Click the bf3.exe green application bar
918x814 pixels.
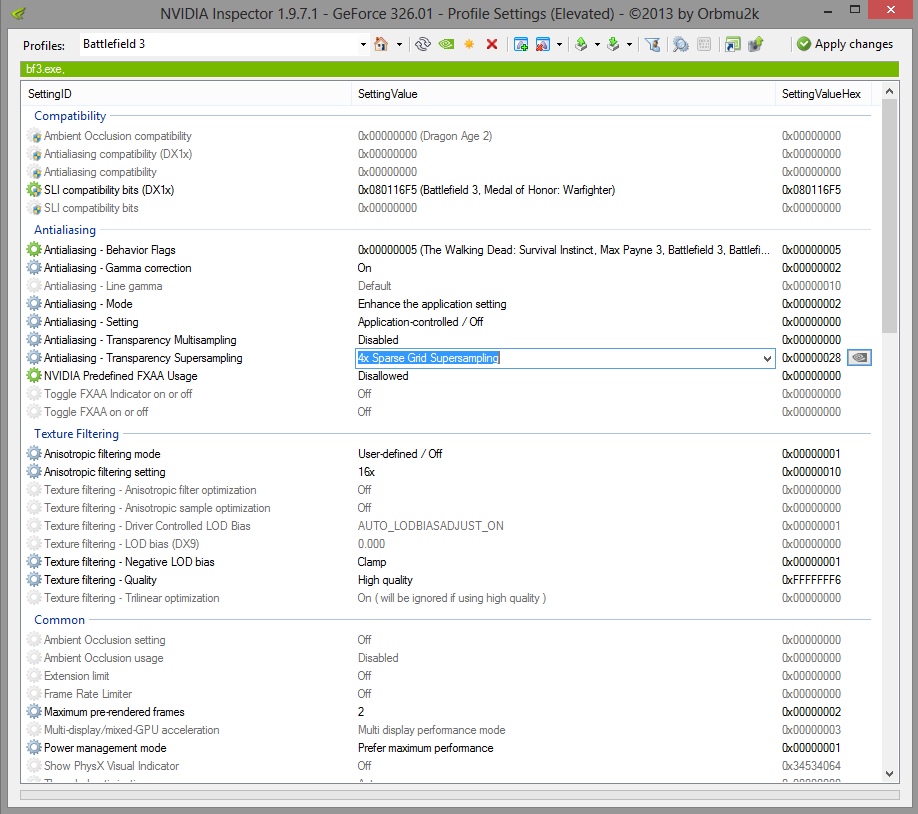[460, 69]
